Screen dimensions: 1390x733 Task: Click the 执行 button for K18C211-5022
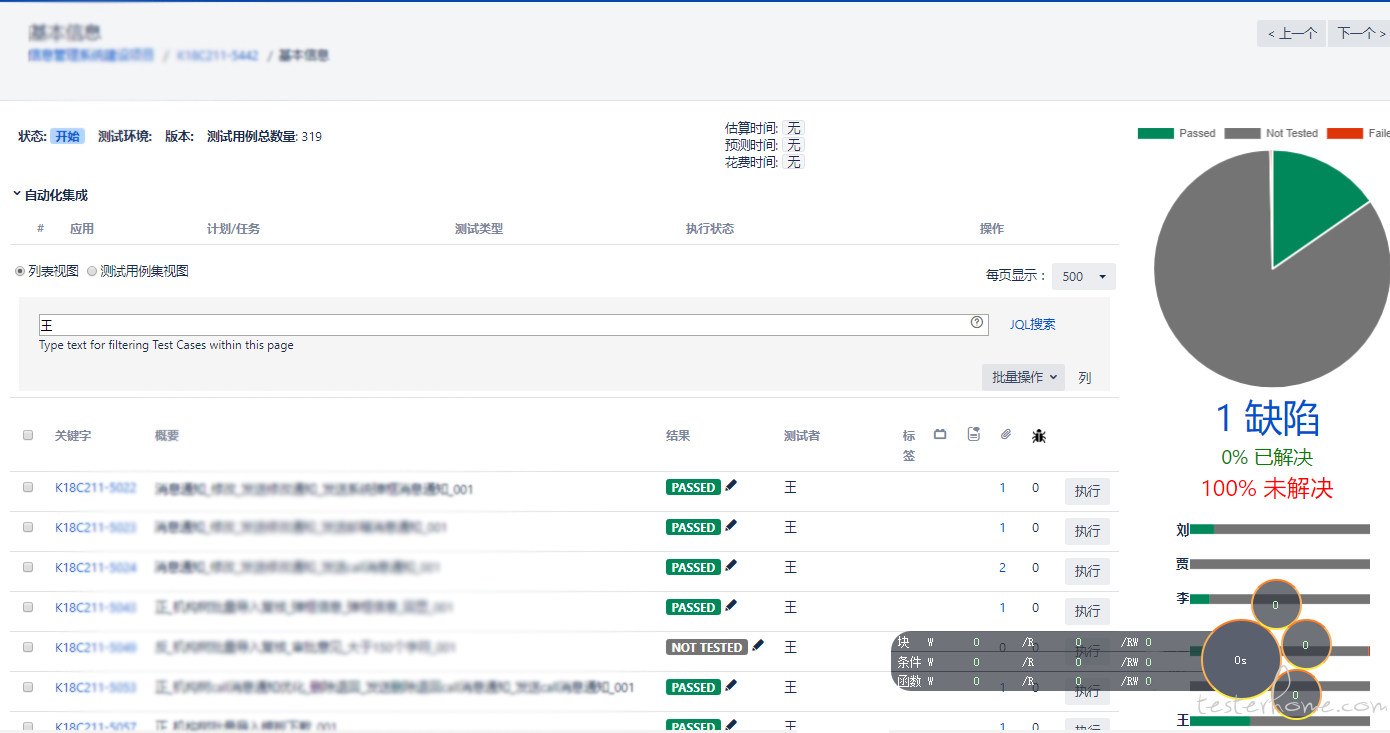[x=1087, y=491]
